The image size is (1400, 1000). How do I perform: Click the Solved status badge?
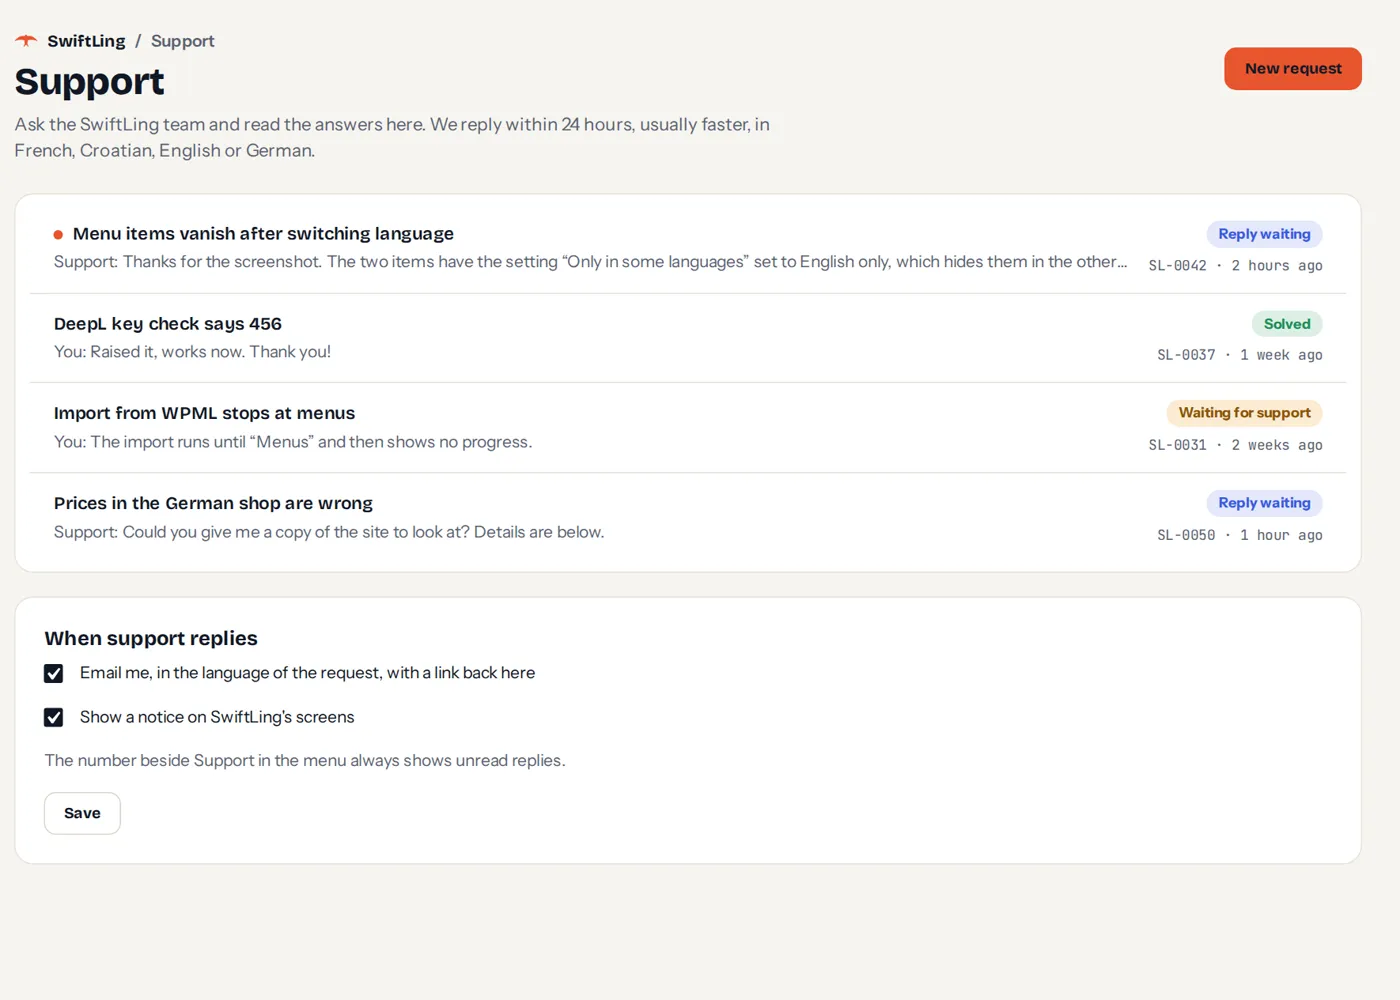[x=1287, y=324]
